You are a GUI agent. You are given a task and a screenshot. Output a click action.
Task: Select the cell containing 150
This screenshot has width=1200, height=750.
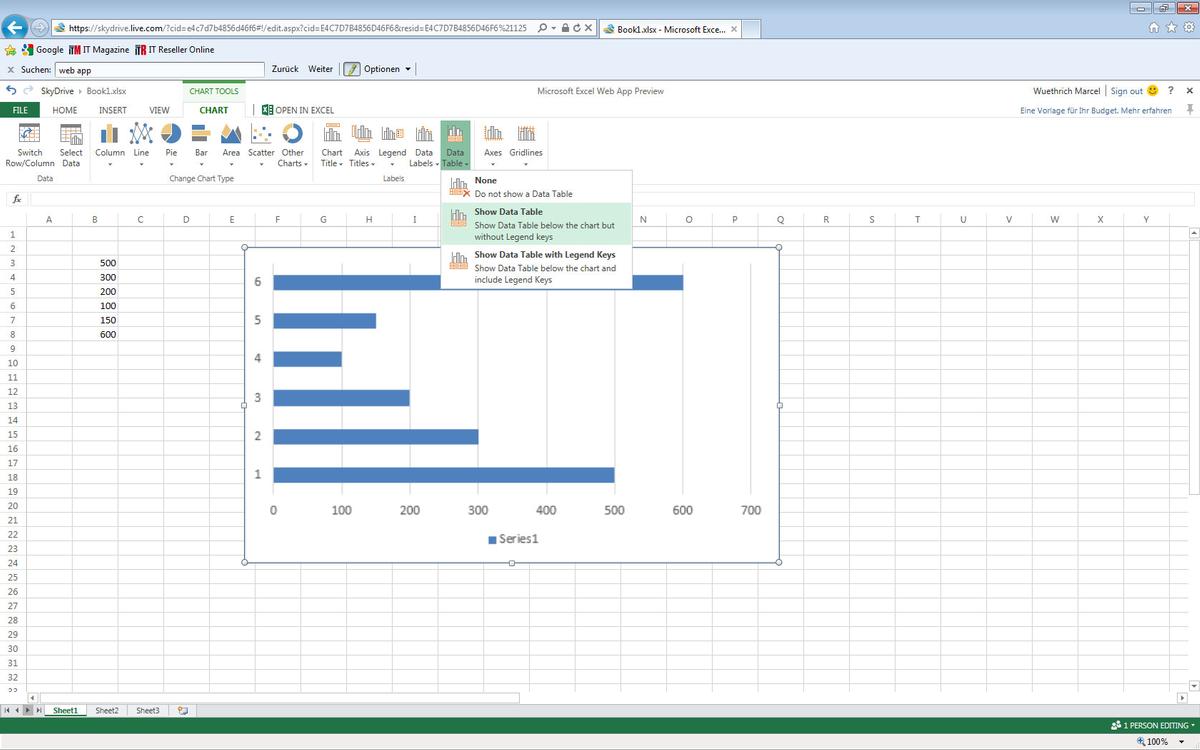pos(95,320)
